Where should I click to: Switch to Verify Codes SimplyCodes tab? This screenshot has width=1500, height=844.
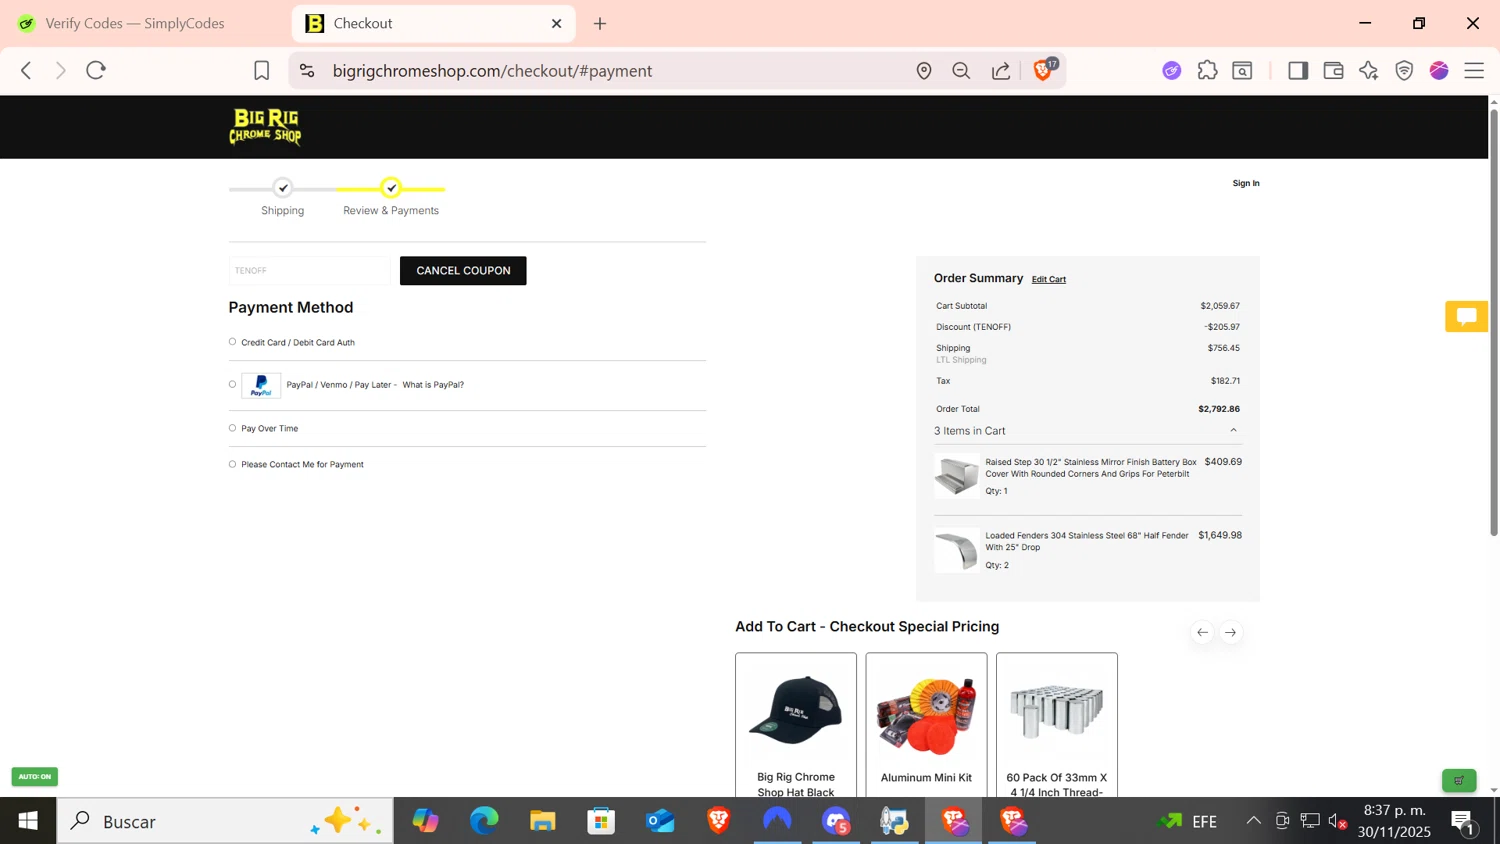click(135, 23)
